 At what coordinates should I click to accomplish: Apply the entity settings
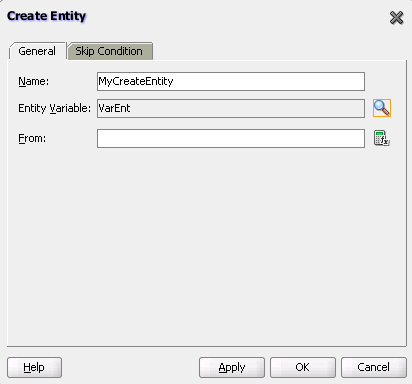point(232,367)
